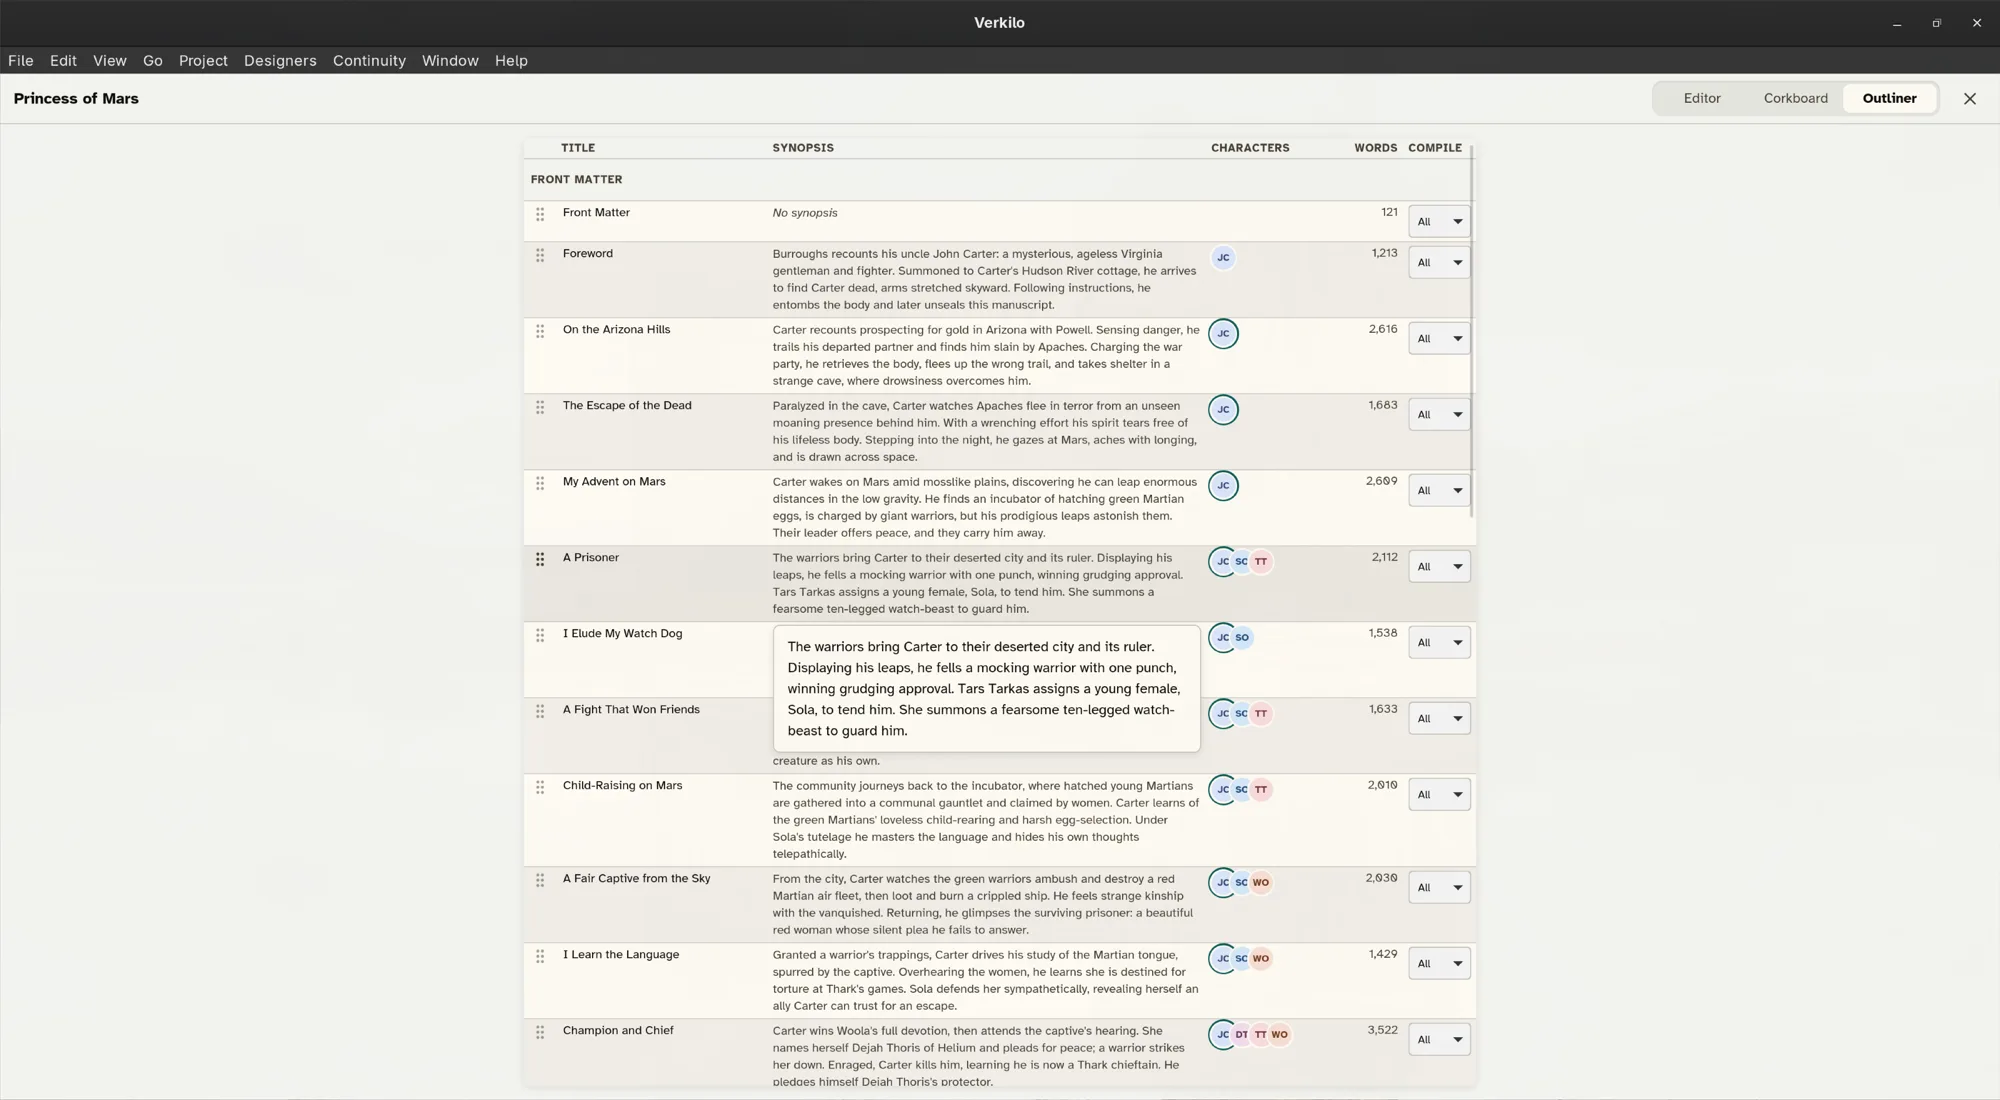Click the TITLE column header

(x=578, y=148)
